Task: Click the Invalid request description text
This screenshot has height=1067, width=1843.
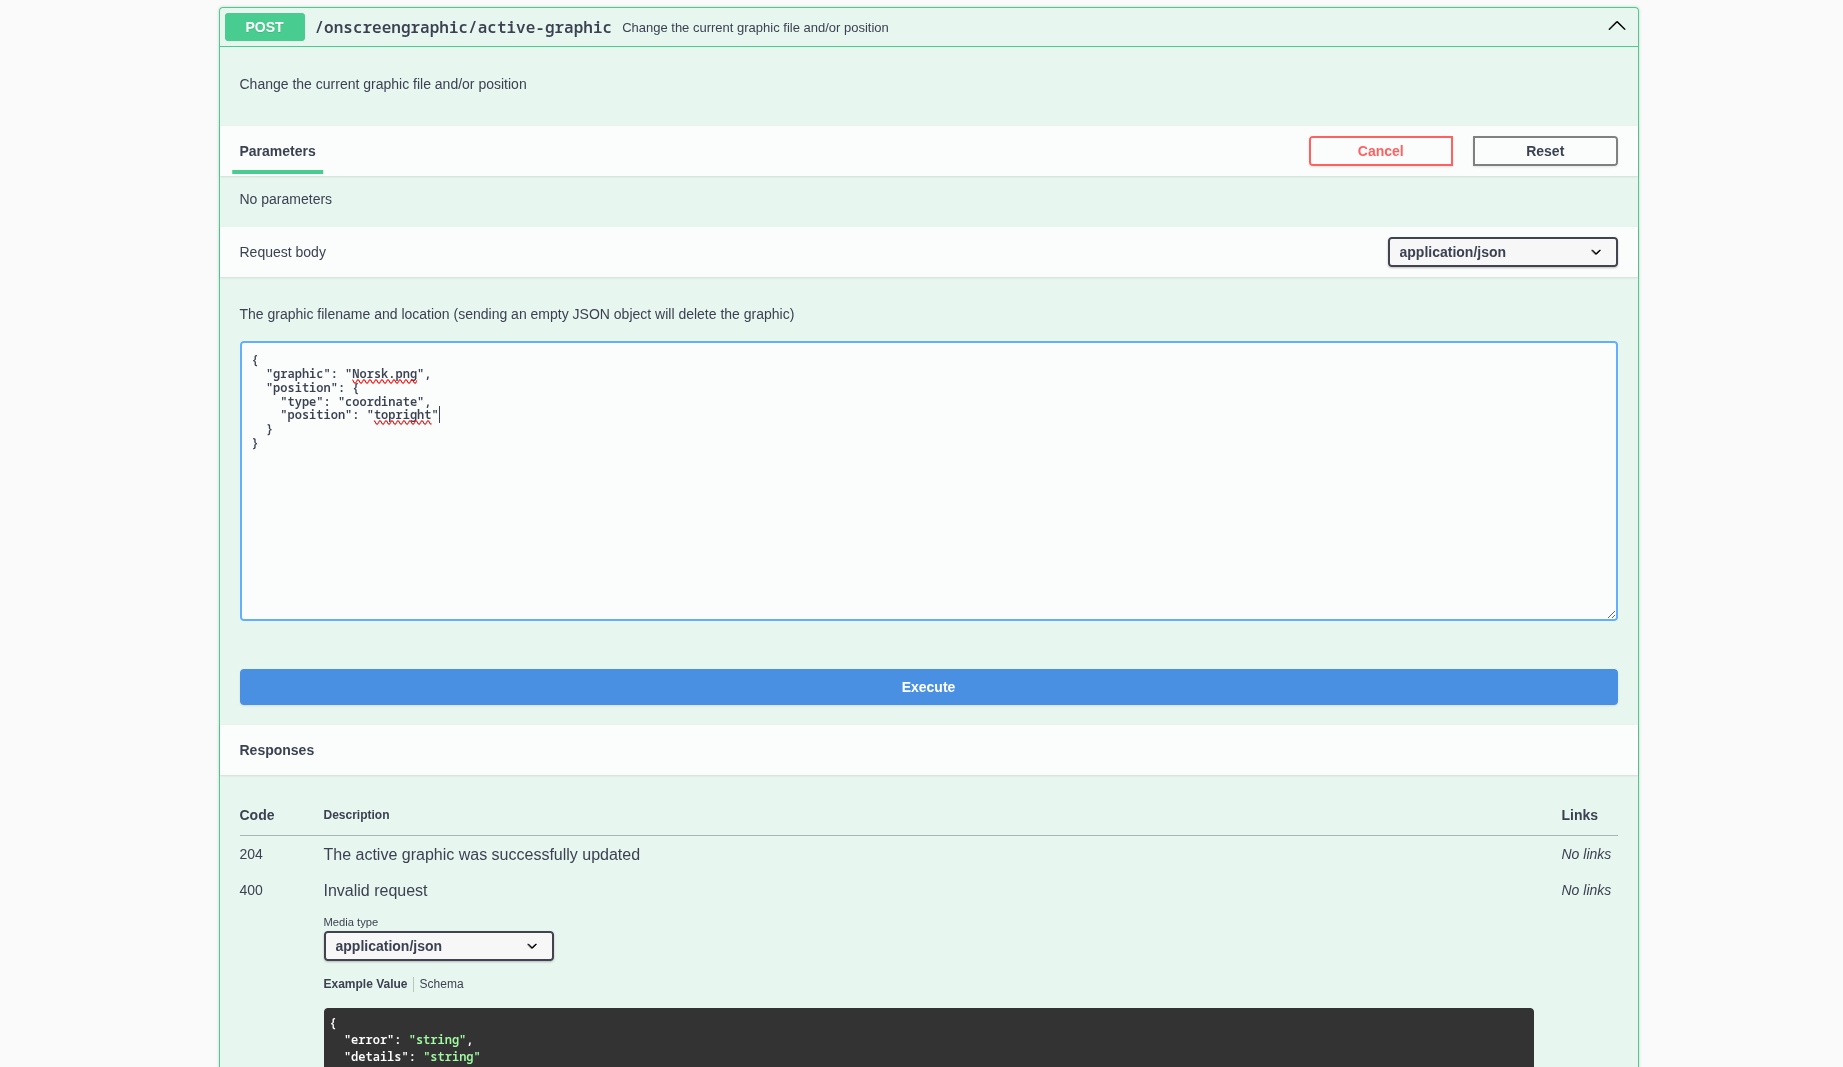Action: click(375, 890)
